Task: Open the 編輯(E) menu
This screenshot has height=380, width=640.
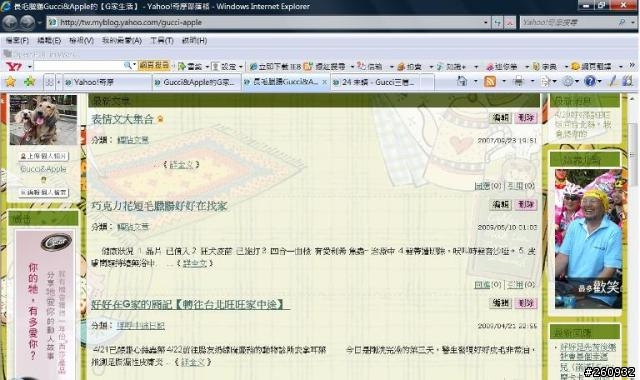Action: coord(49,40)
